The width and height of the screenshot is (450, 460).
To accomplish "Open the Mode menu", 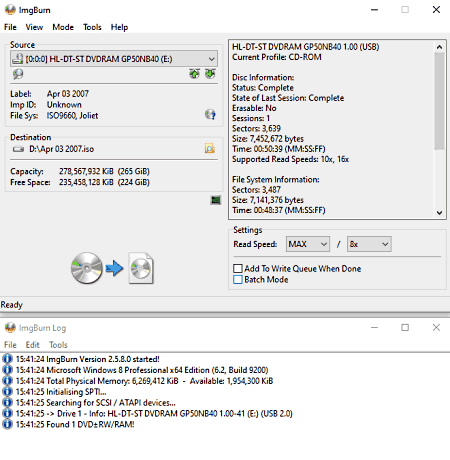I will point(63,27).
